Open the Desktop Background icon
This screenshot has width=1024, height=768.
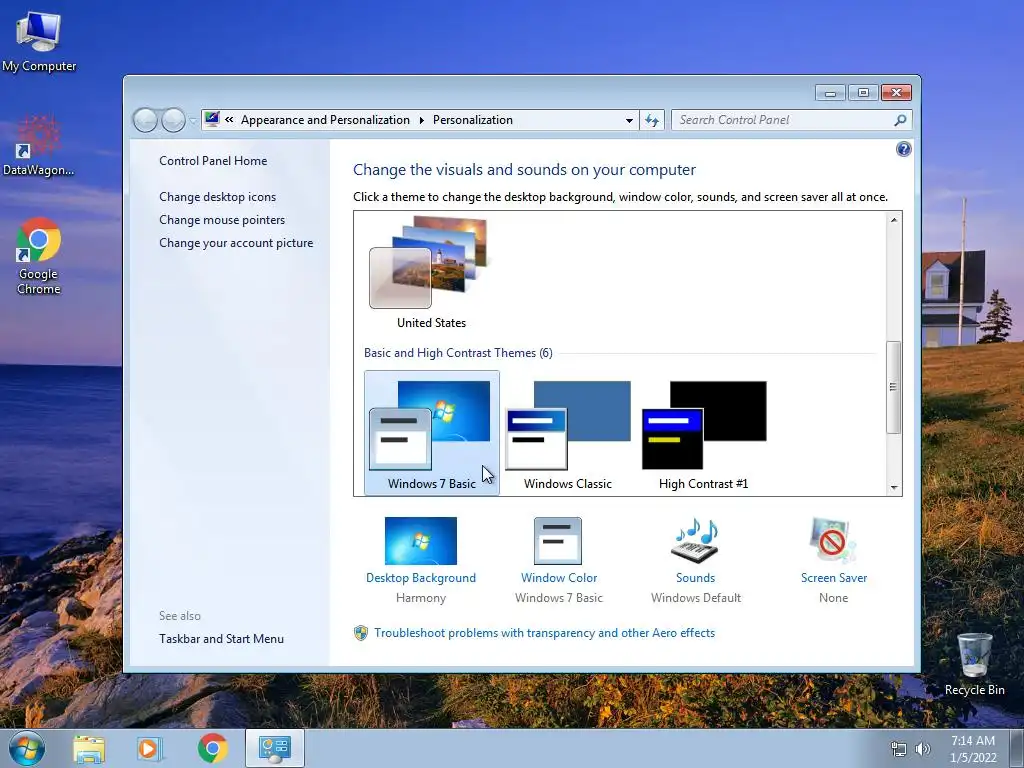point(421,541)
